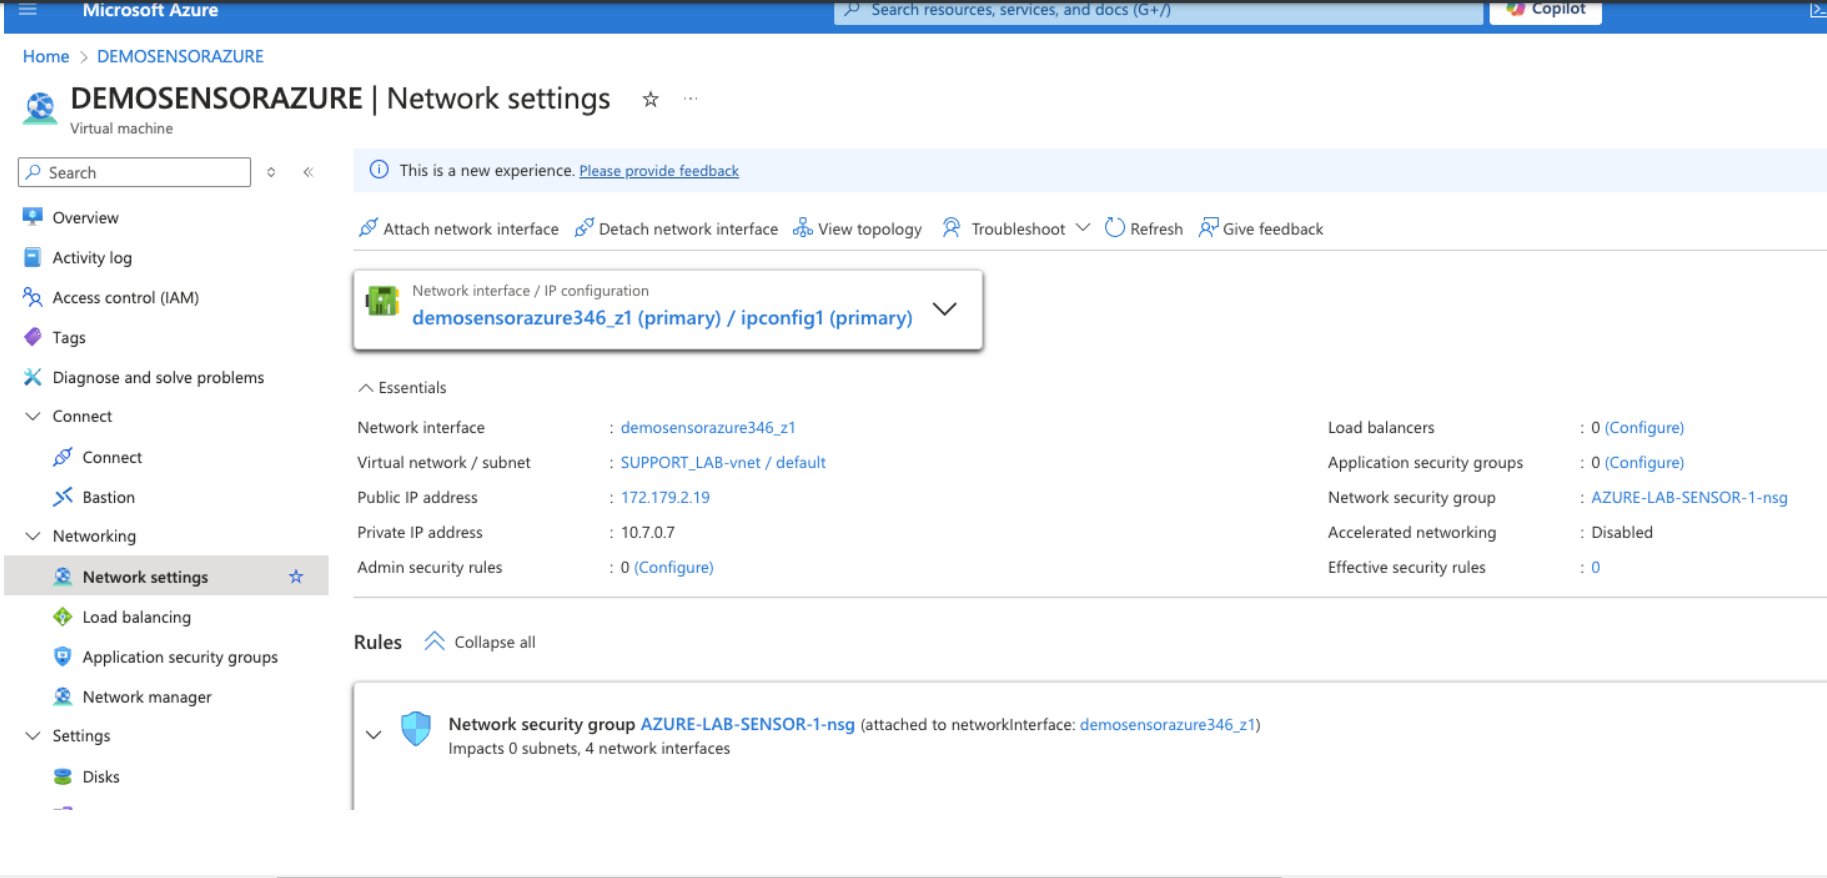Favorite the page with the title star
The height and width of the screenshot is (878, 1827).
650,99
